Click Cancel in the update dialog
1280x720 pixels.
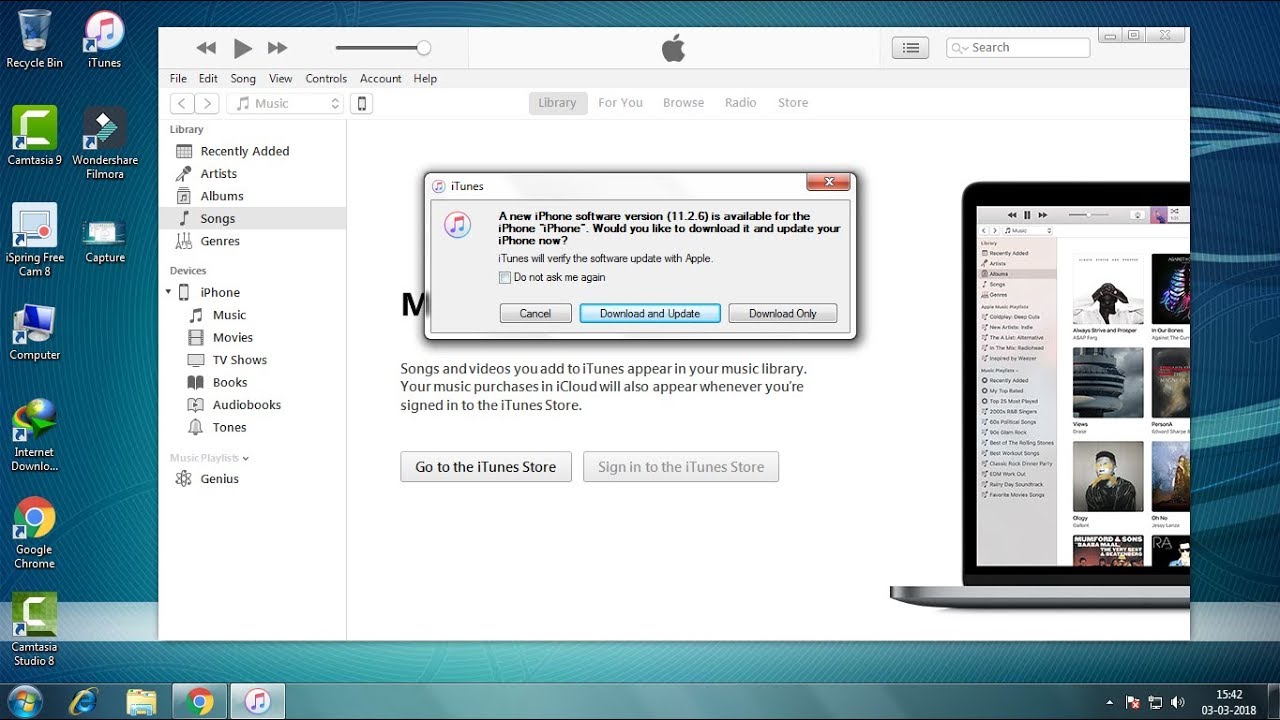pos(535,313)
